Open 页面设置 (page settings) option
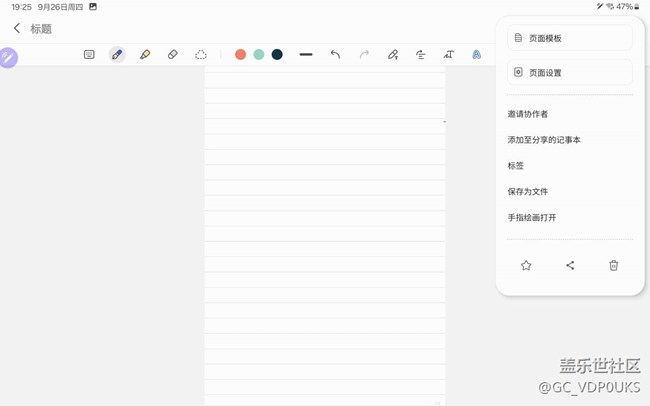Screen dimensions: 650x406 (569, 73)
